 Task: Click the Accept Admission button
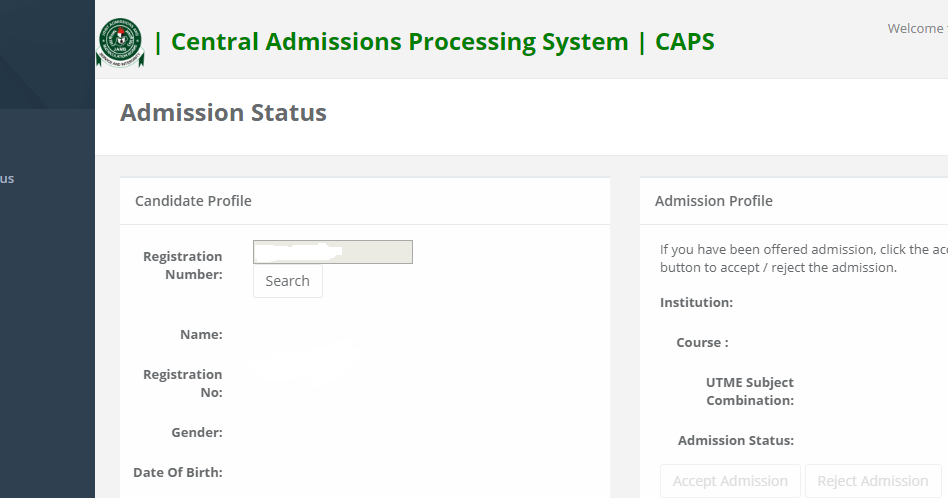click(x=730, y=481)
